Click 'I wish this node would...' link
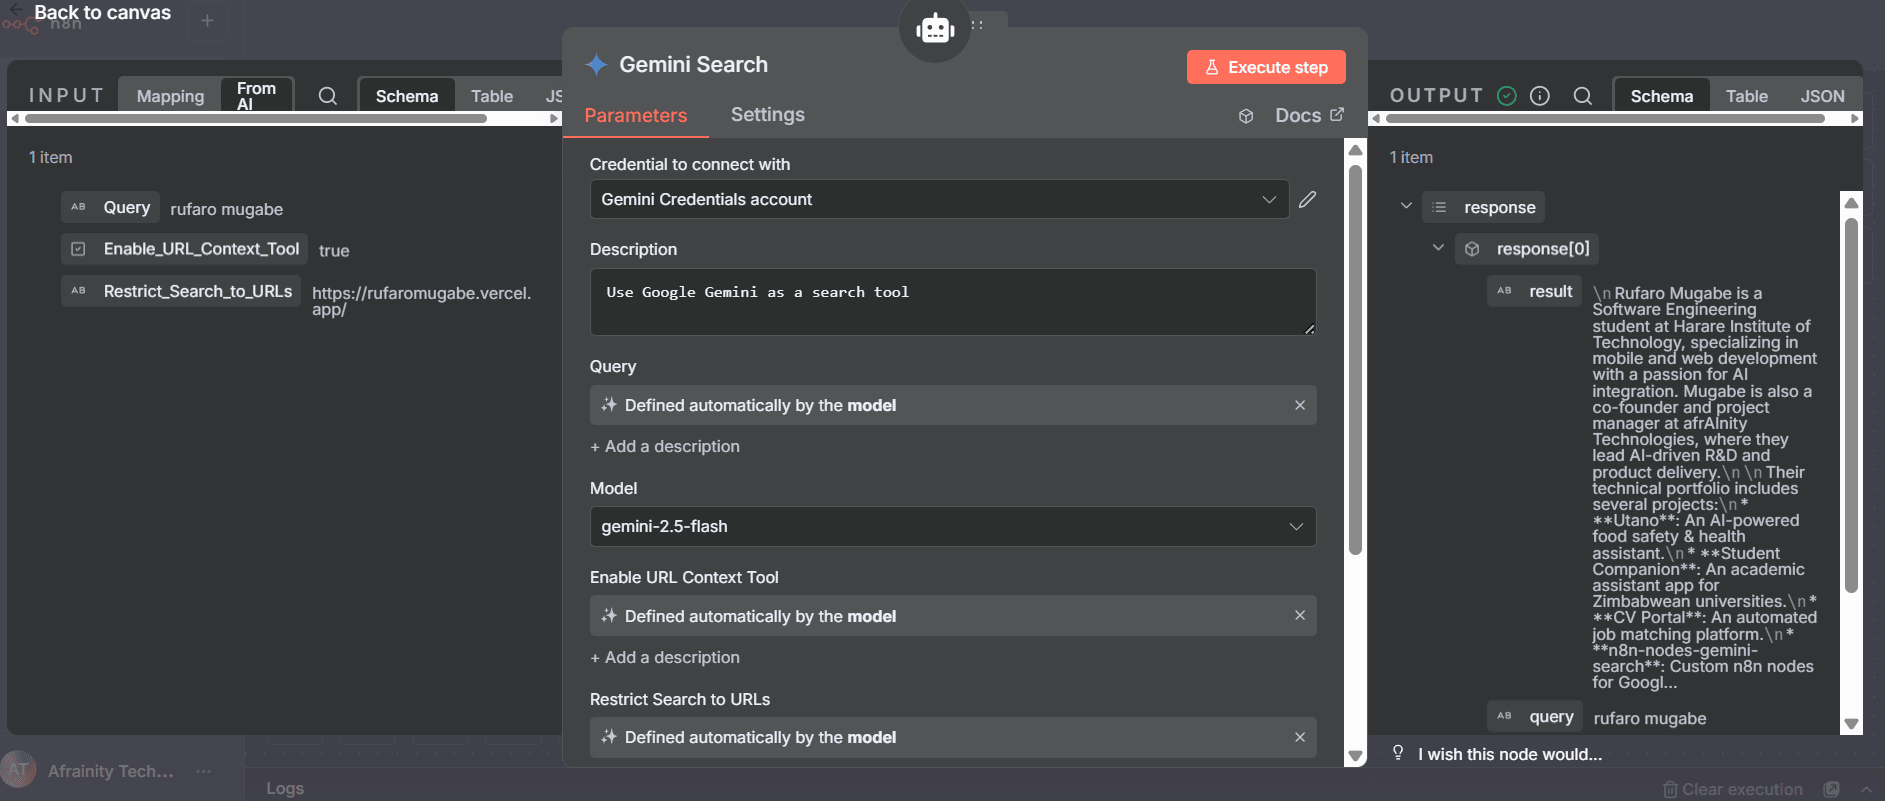1885x801 pixels. (x=1510, y=754)
